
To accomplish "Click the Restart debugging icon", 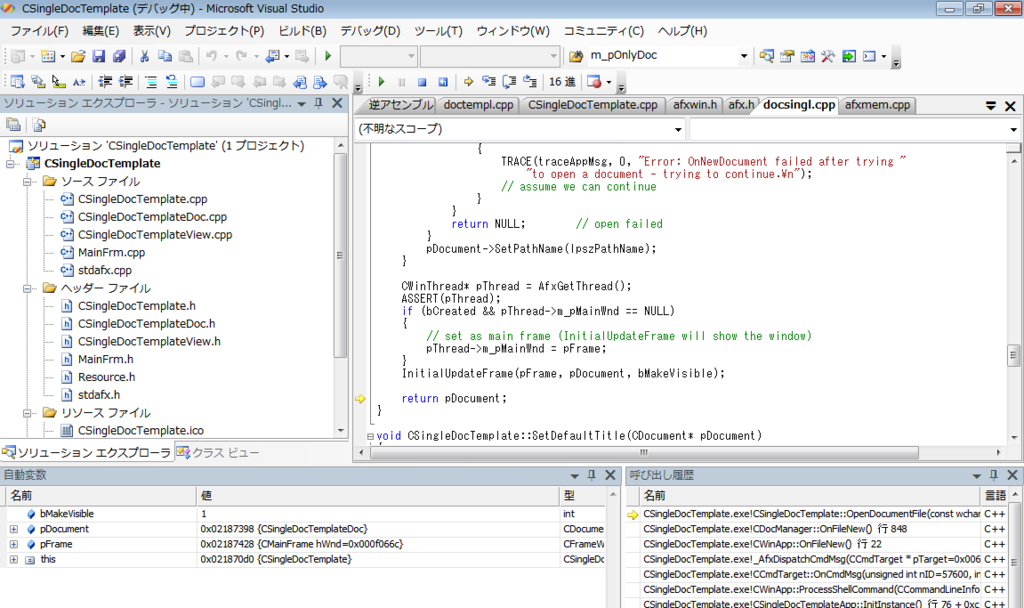I will 443,82.
